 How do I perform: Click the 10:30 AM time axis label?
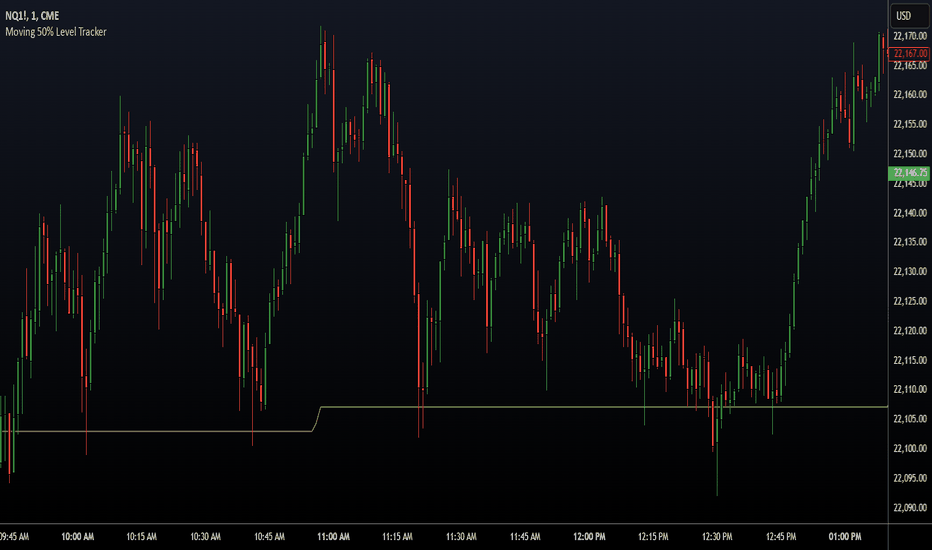tap(206, 536)
